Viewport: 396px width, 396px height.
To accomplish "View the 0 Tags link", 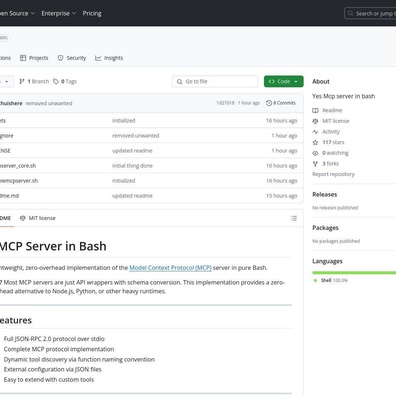I will click(x=65, y=81).
